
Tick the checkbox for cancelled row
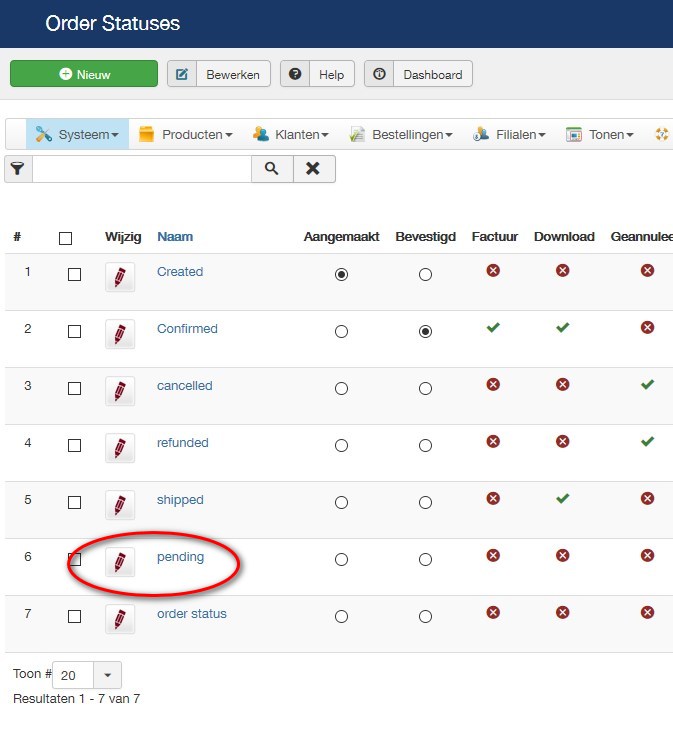pos(74,389)
